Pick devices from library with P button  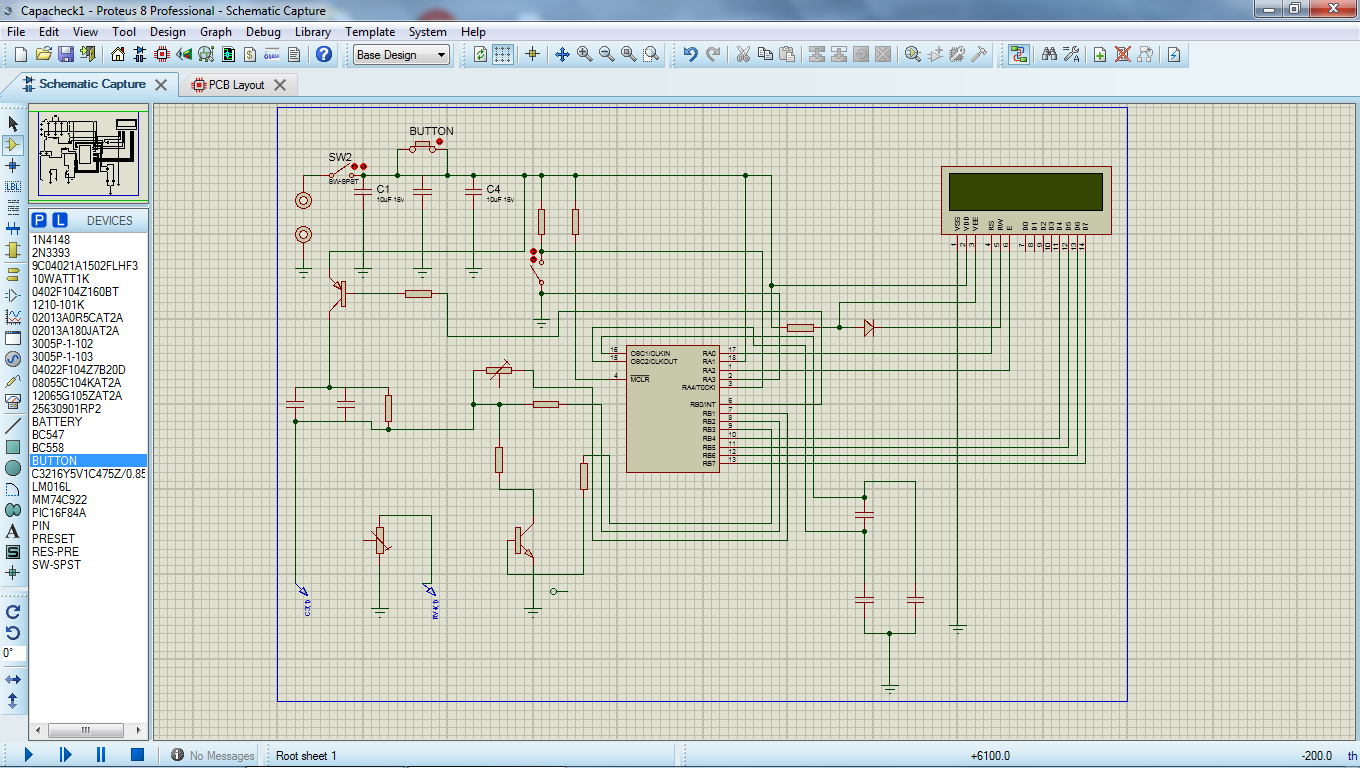39,220
